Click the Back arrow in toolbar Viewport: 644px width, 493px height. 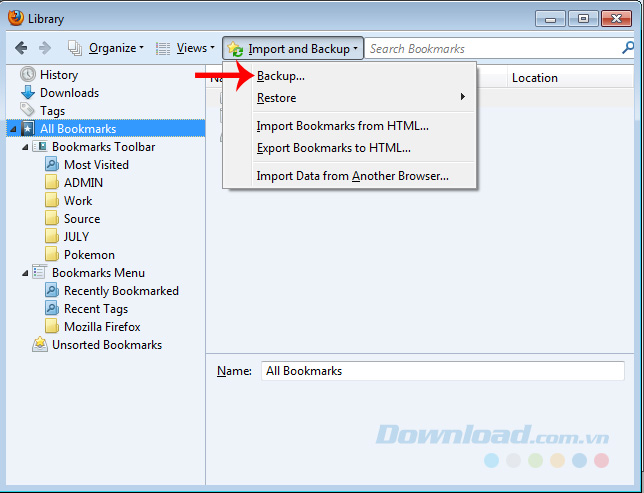[21, 48]
